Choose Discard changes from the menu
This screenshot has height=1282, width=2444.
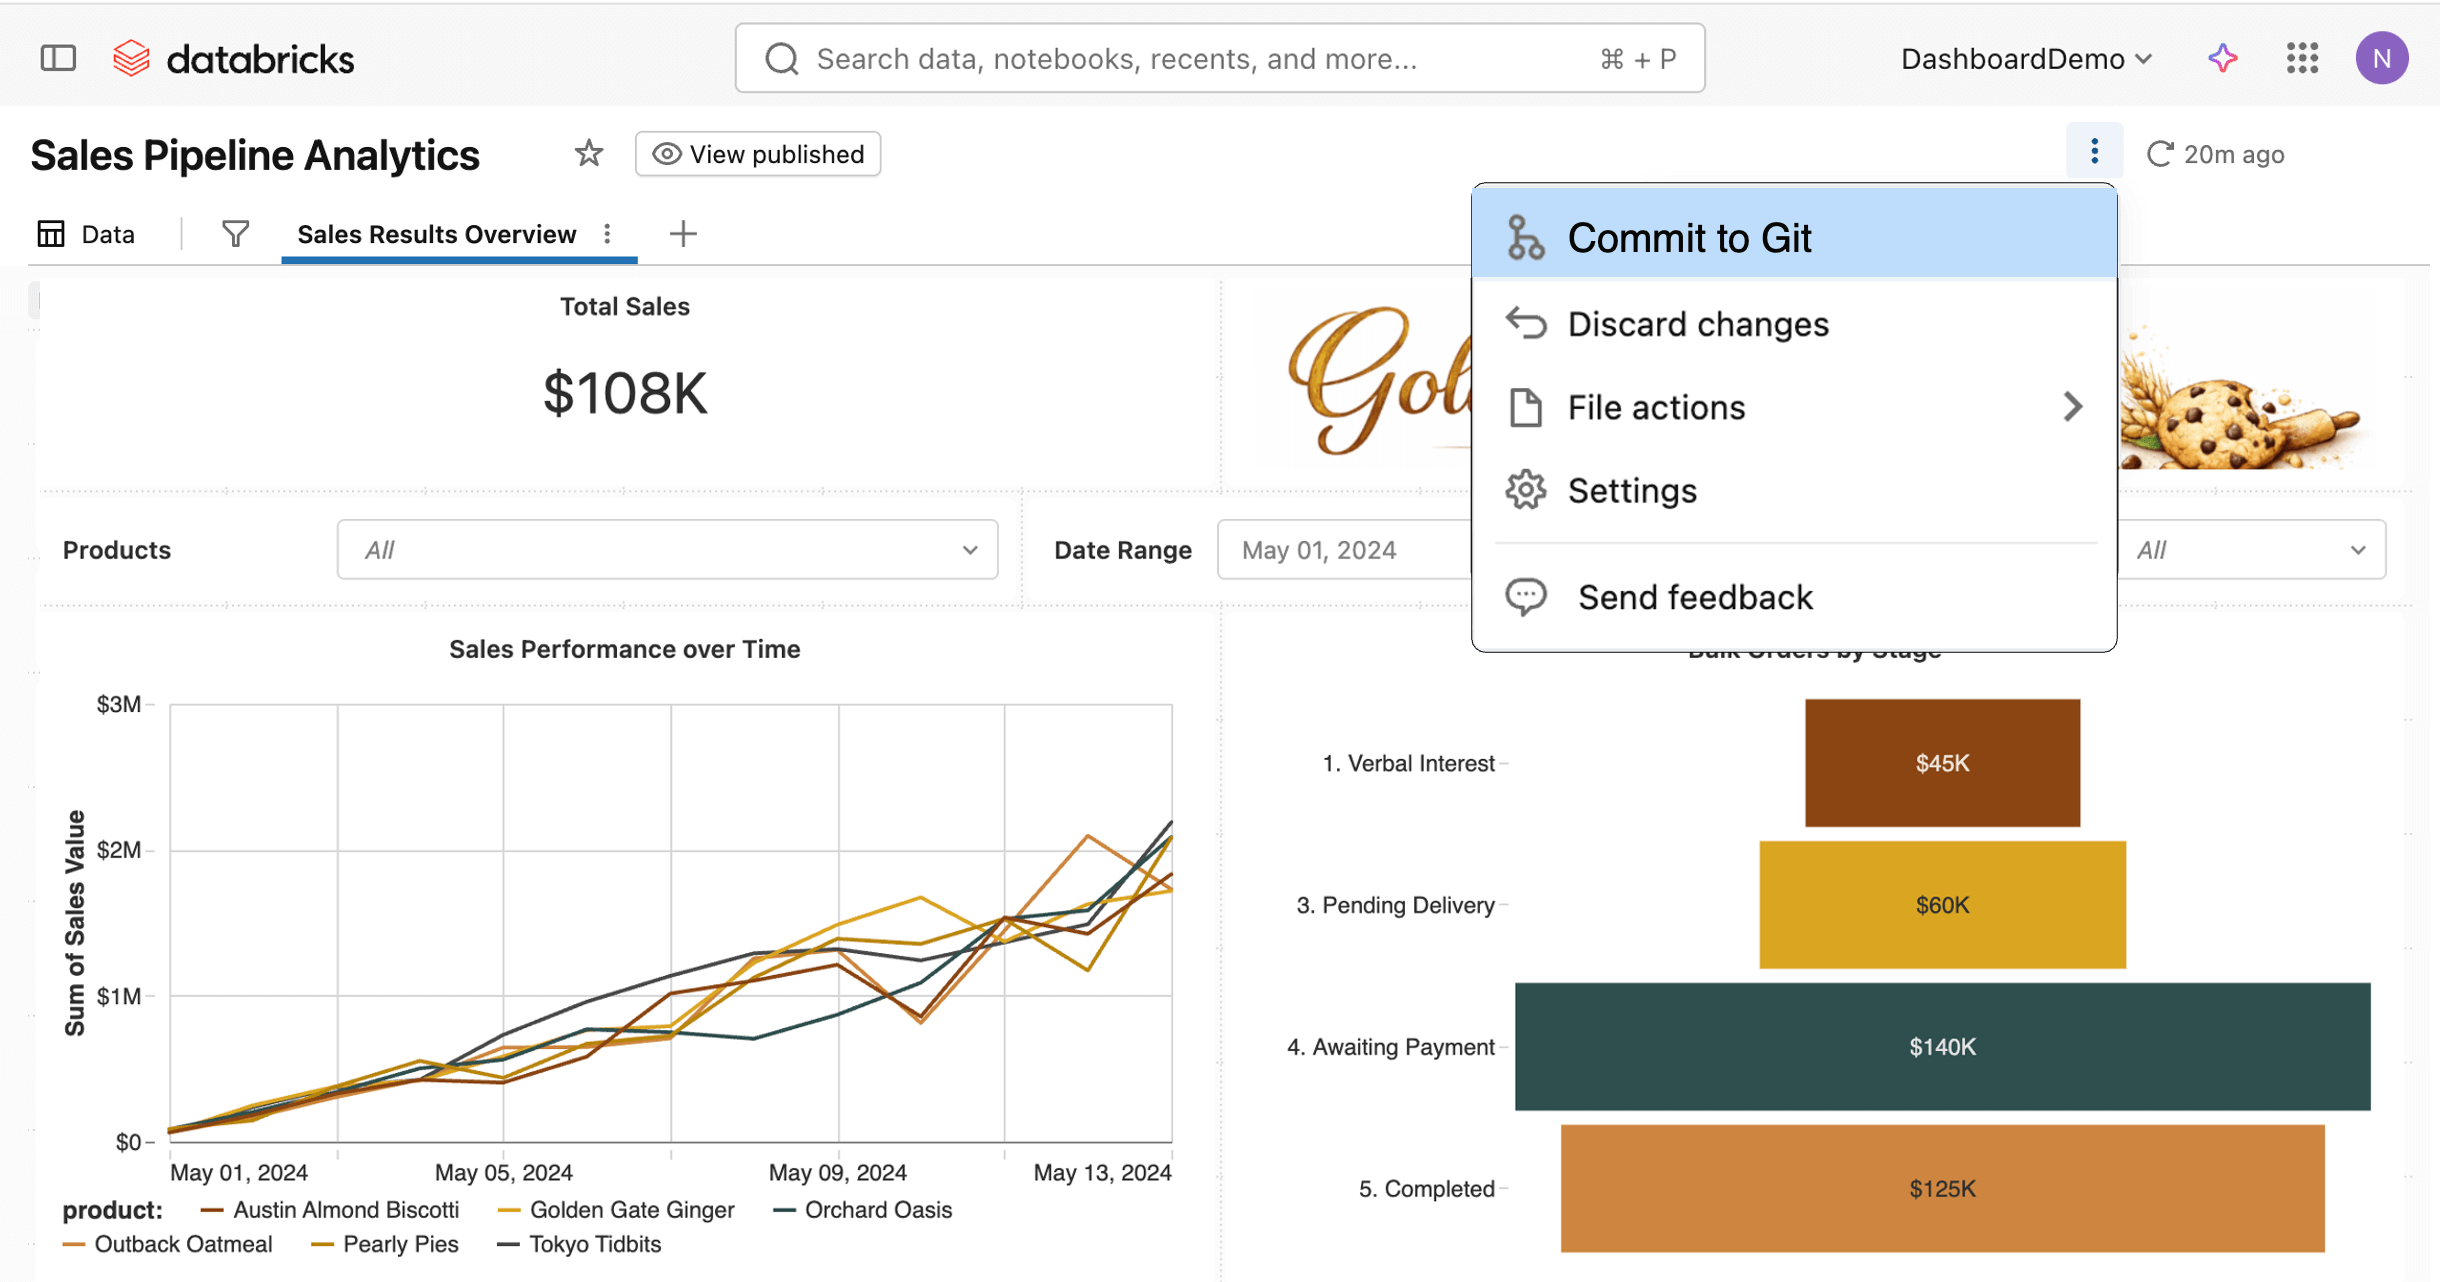coord(1697,323)
